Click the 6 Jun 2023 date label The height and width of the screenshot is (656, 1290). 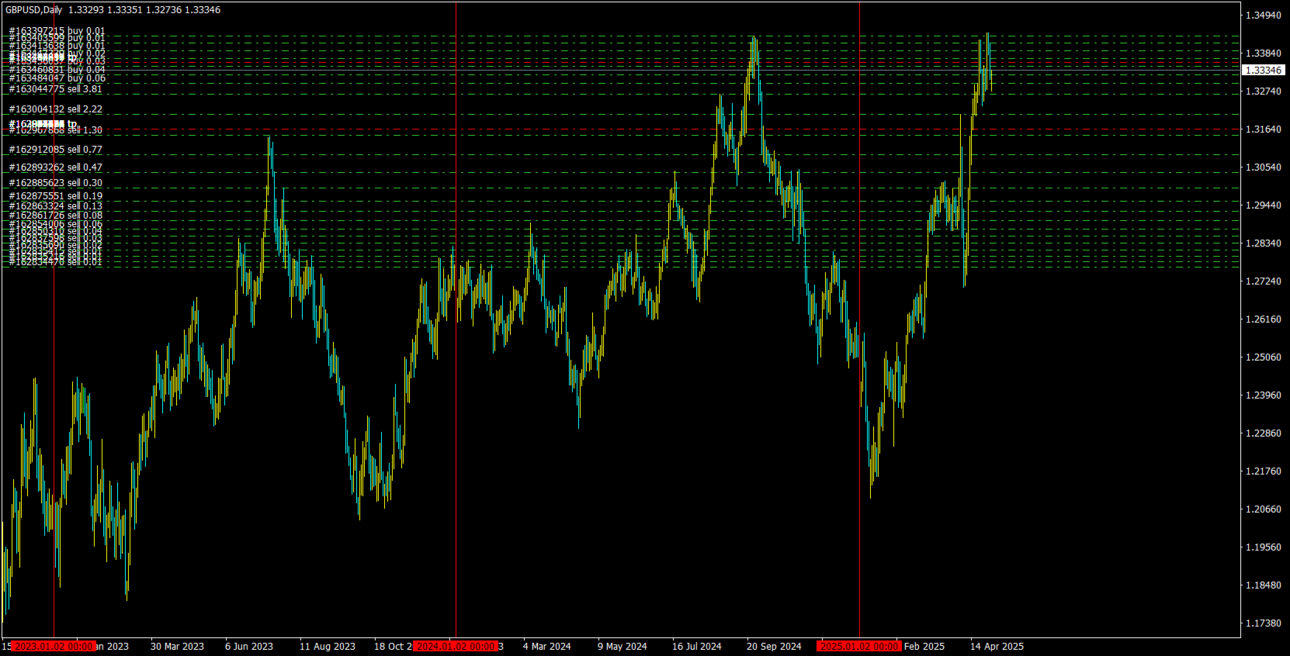249,647
